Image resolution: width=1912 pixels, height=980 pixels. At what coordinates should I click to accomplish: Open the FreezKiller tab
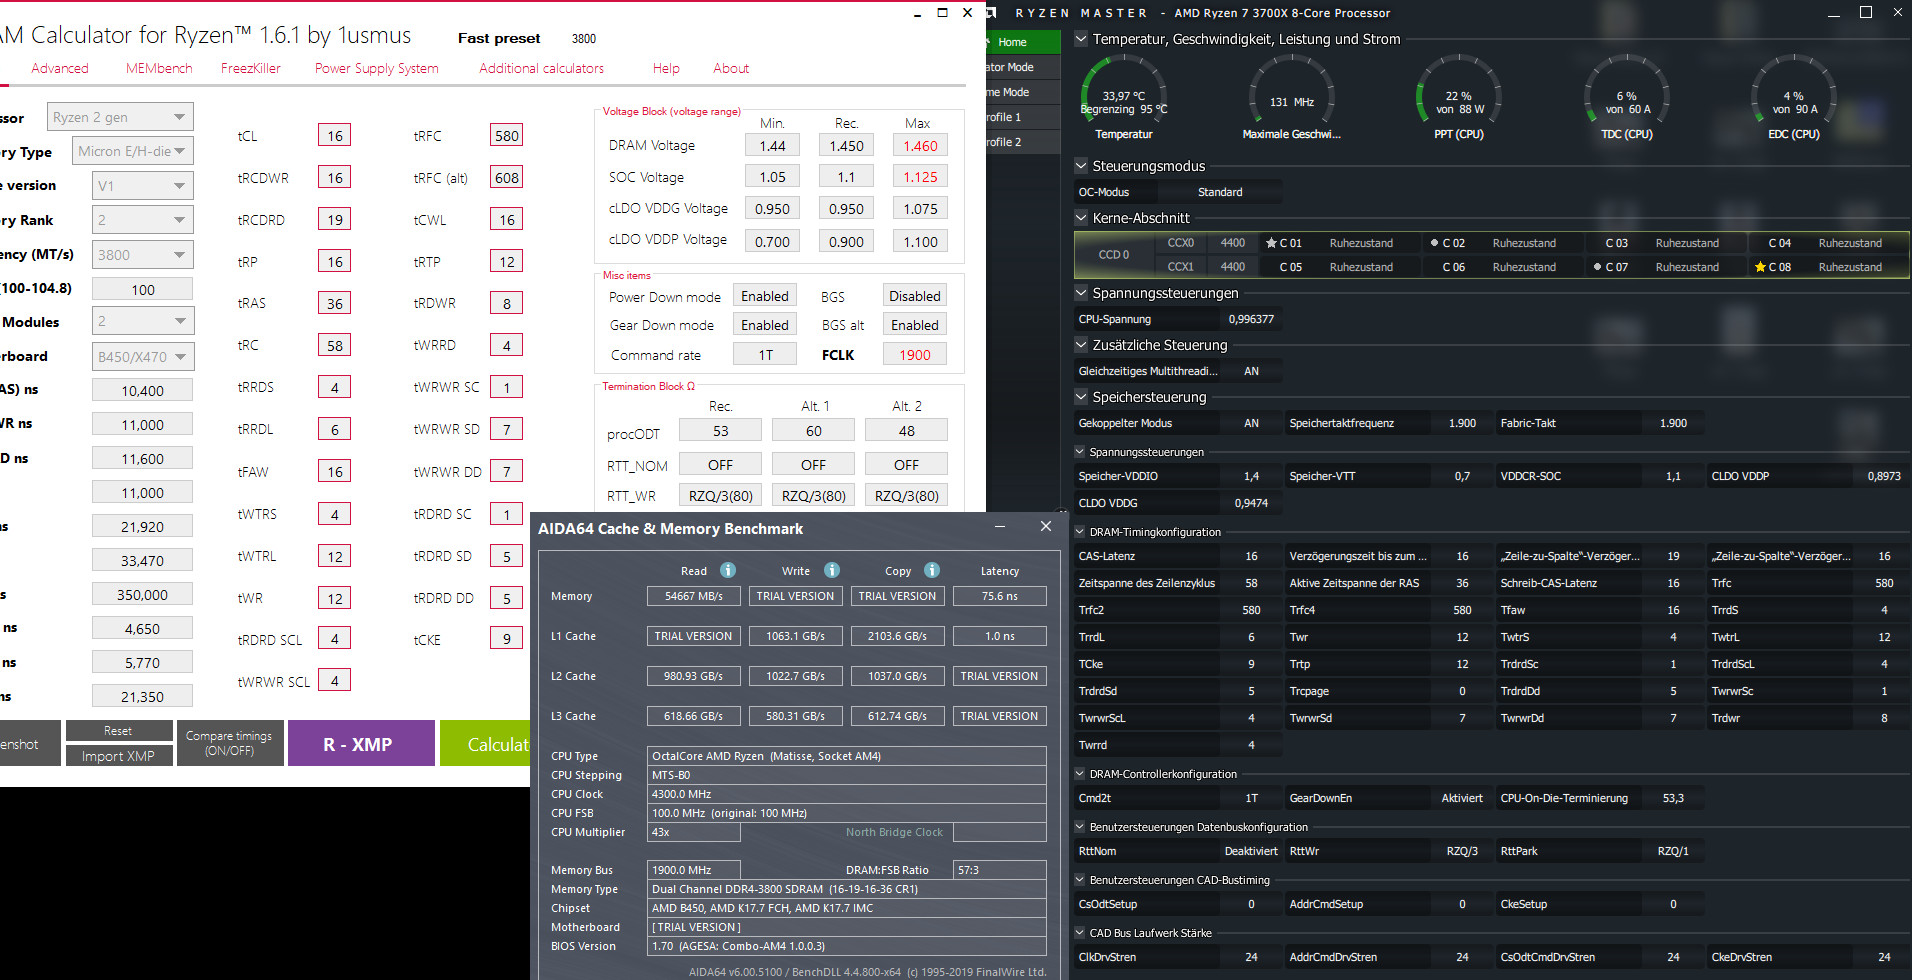pyautogui.click(x=251, y=68)
